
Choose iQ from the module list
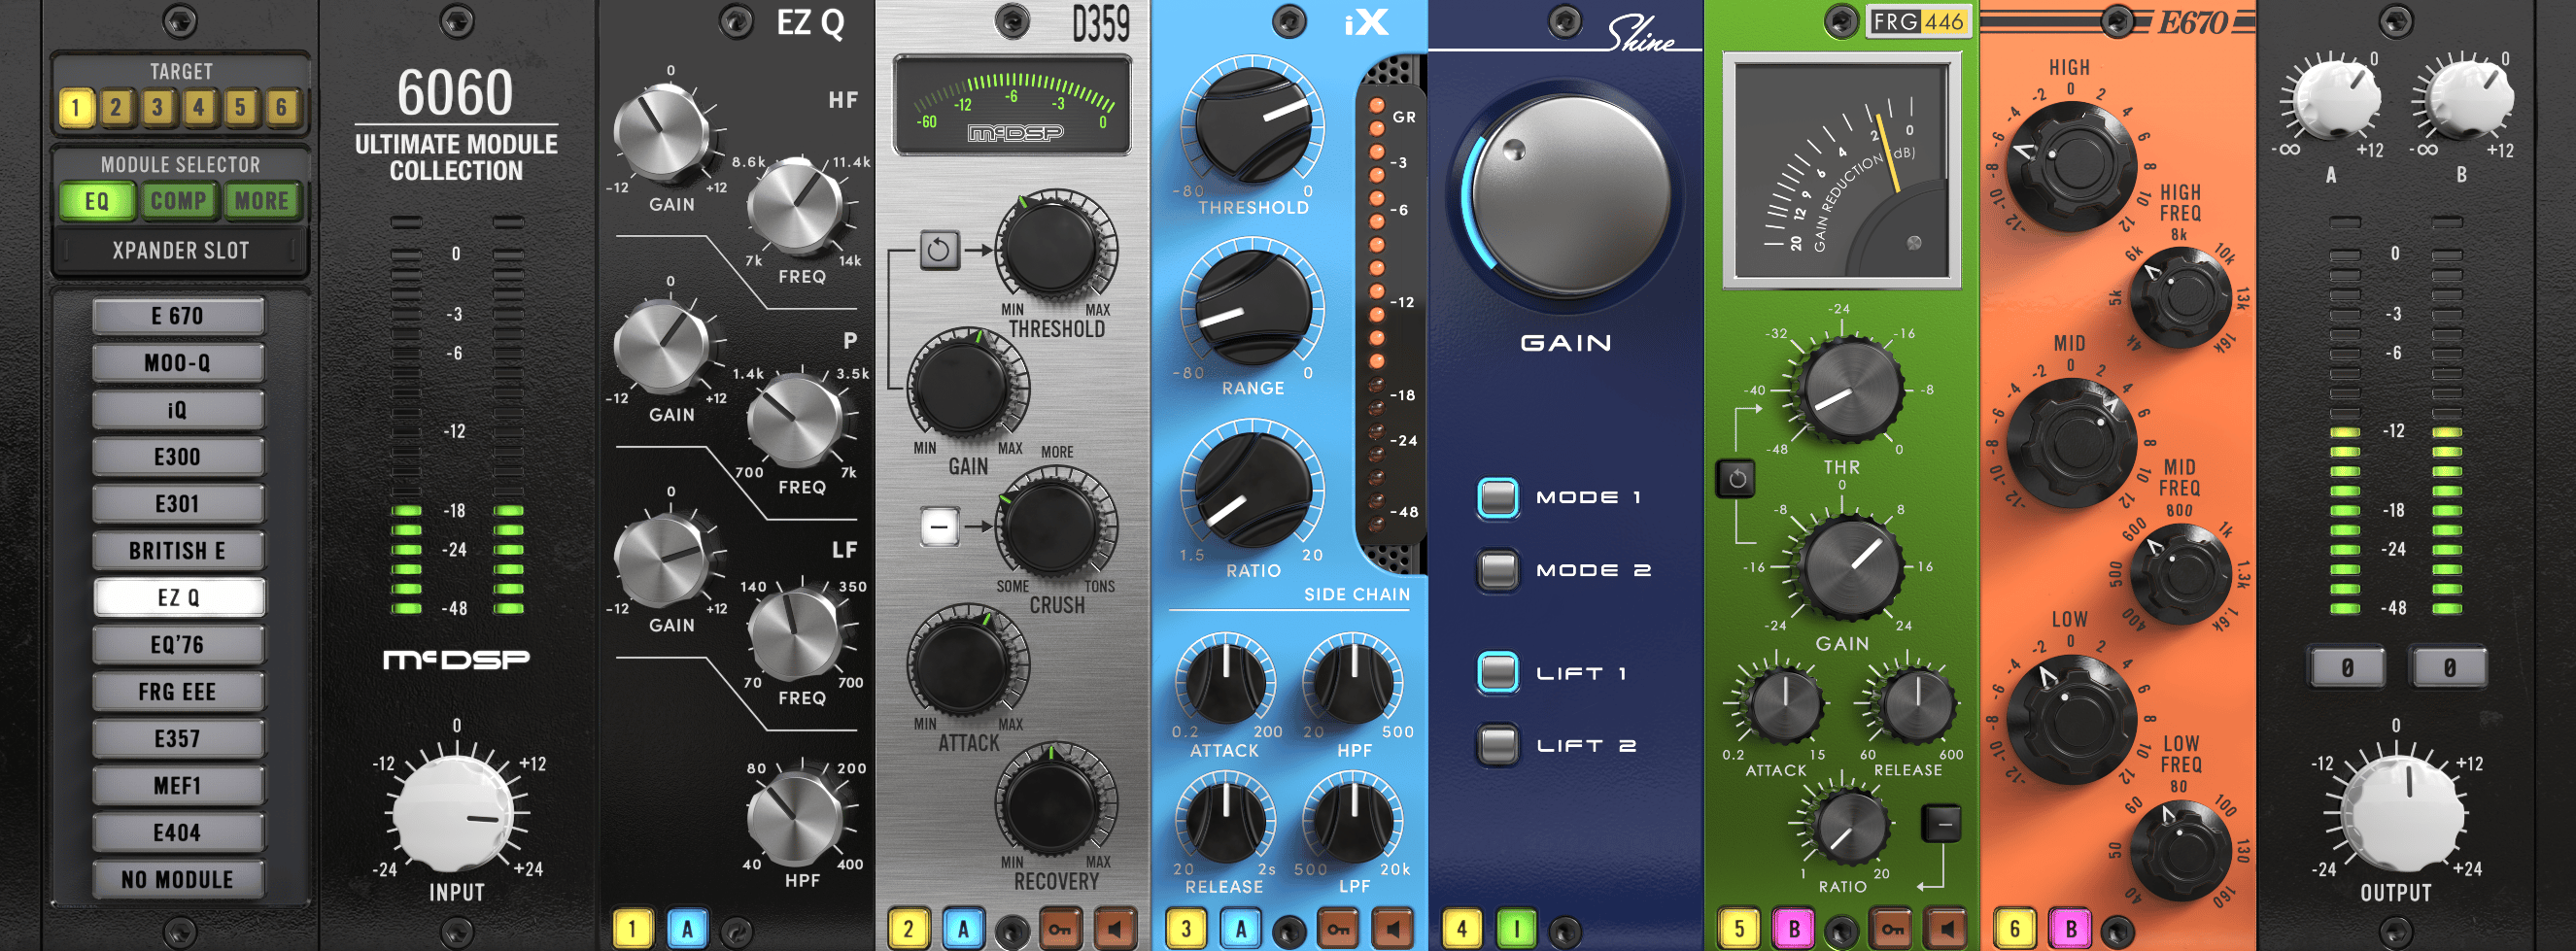pyautogui.click(x=178, y=410)
